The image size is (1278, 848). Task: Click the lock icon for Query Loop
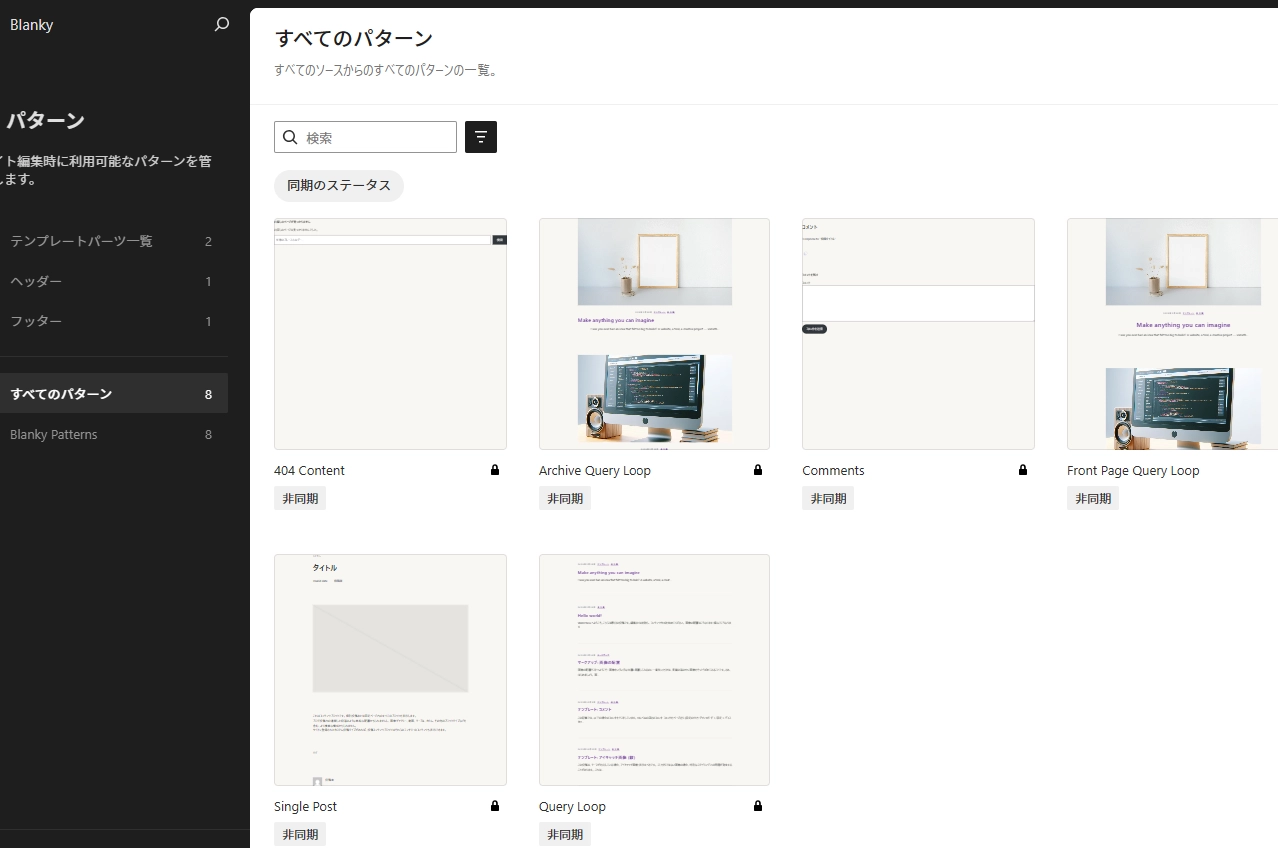click(758, 806)
